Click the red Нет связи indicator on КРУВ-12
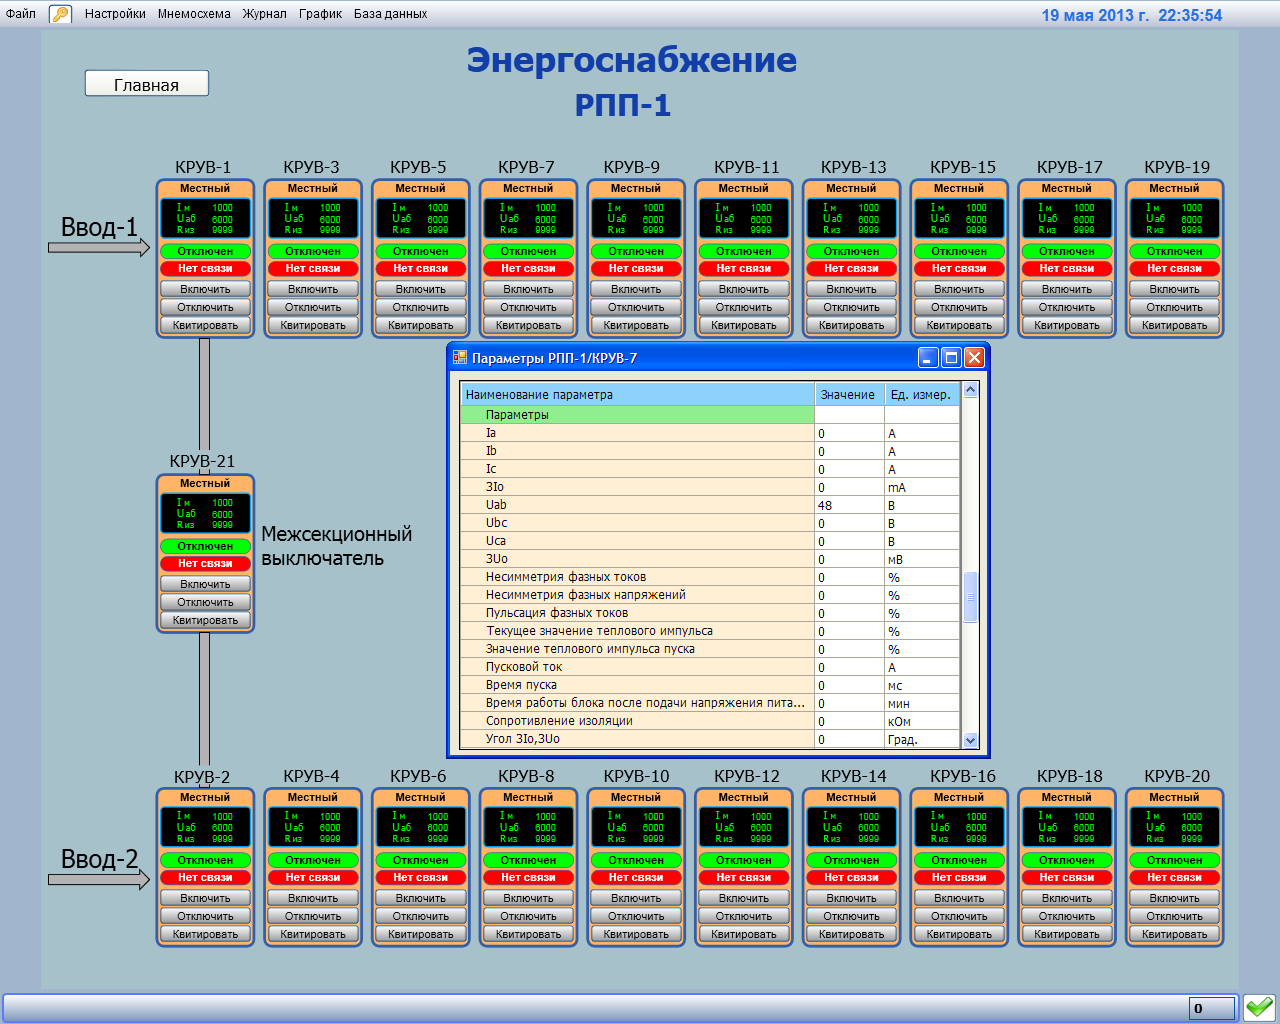 743,877
